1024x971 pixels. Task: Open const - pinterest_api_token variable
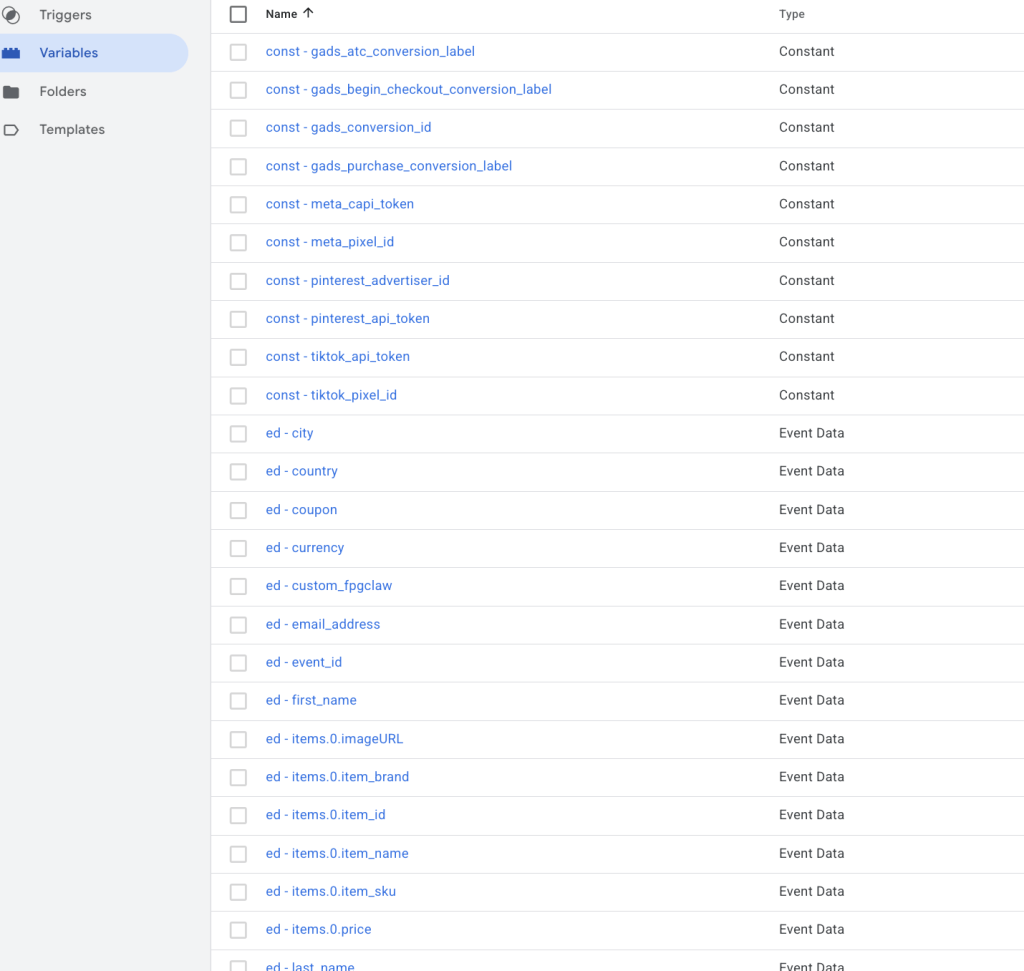point(348,318)
